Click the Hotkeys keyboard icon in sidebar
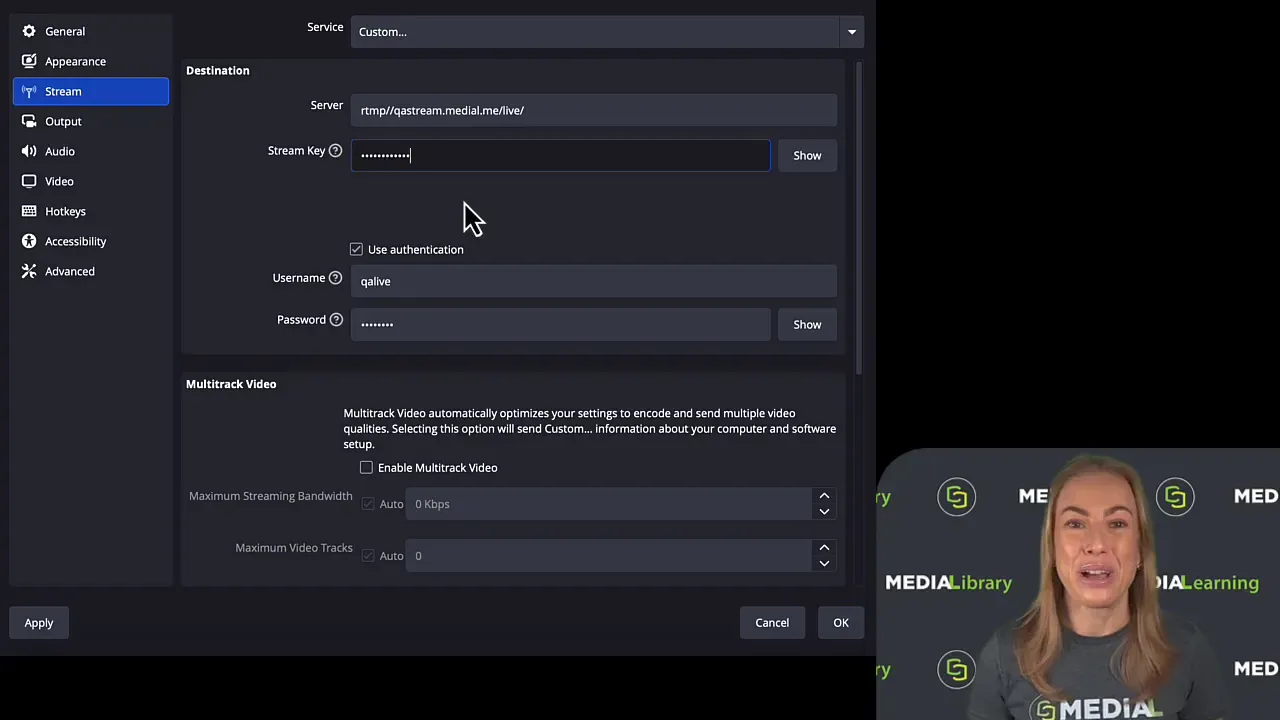This screenshot has width=1280, height=720. pyautogui.click(x=29, y=211)
